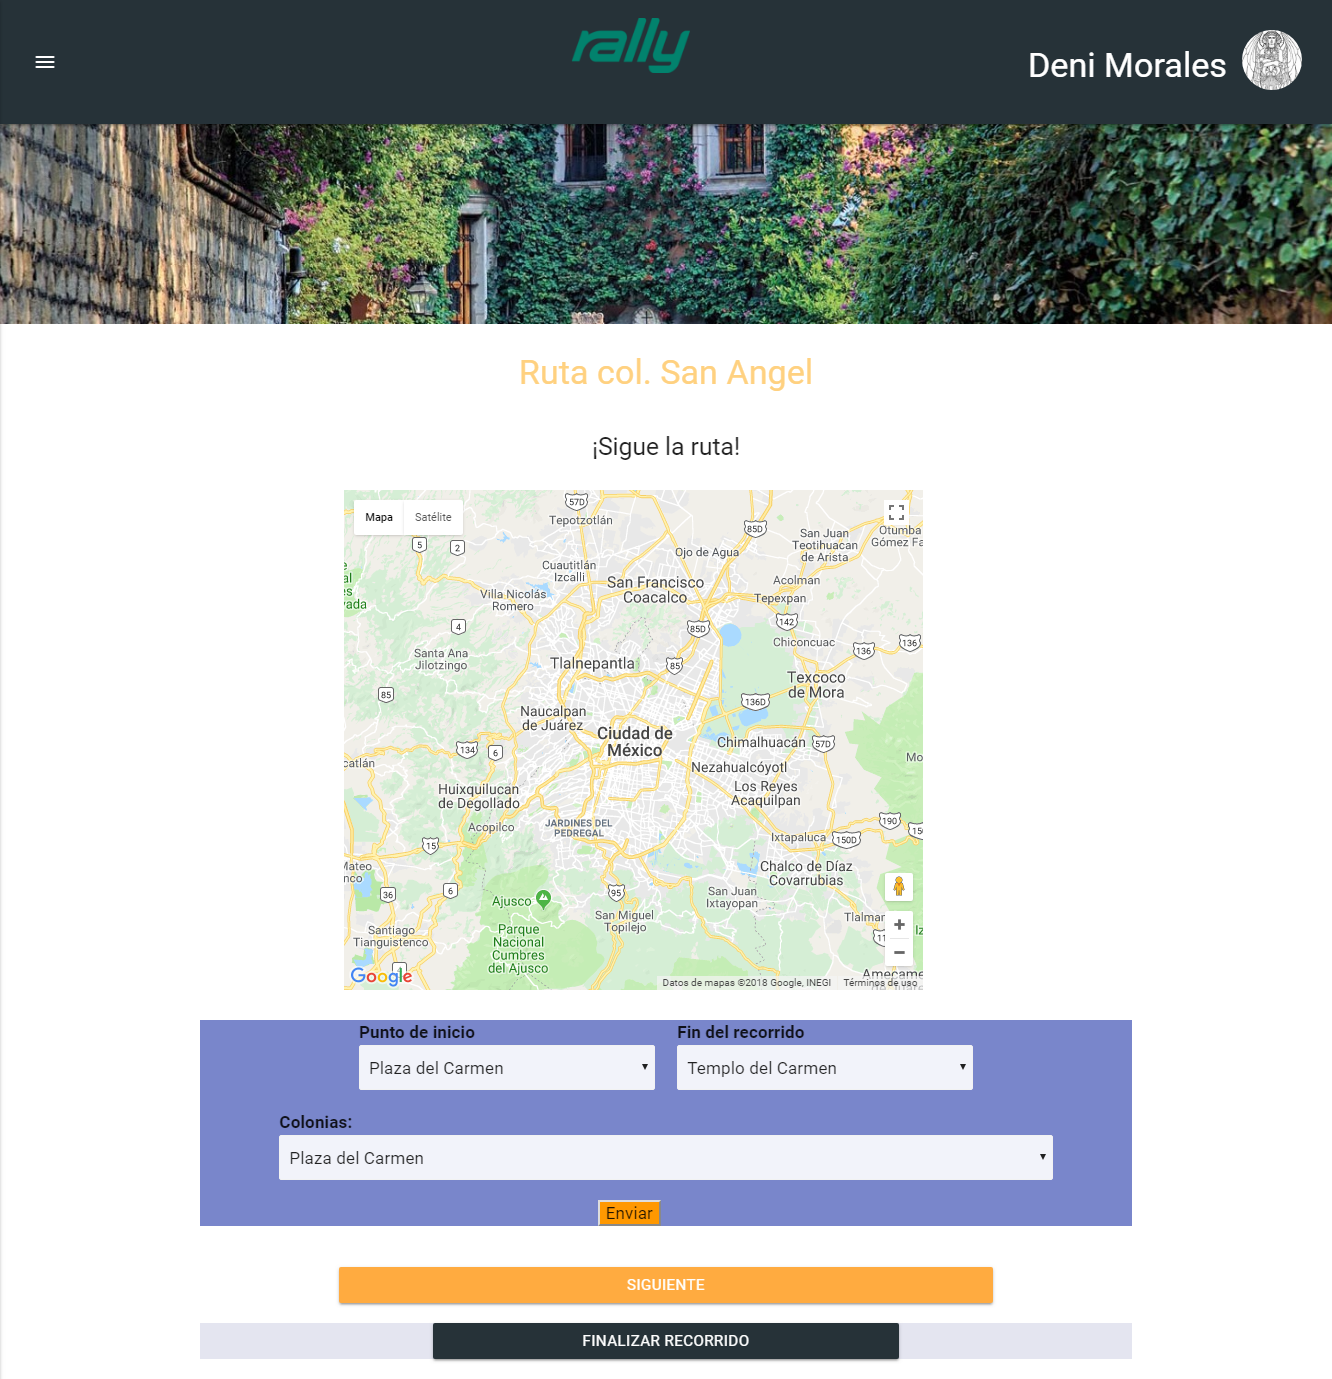Image resolution: width=1332 pixels, height=1379 pixels.
Task: Open Deni Morales profile avatar
Action: pyautogui.click(x=1271, y=60)
